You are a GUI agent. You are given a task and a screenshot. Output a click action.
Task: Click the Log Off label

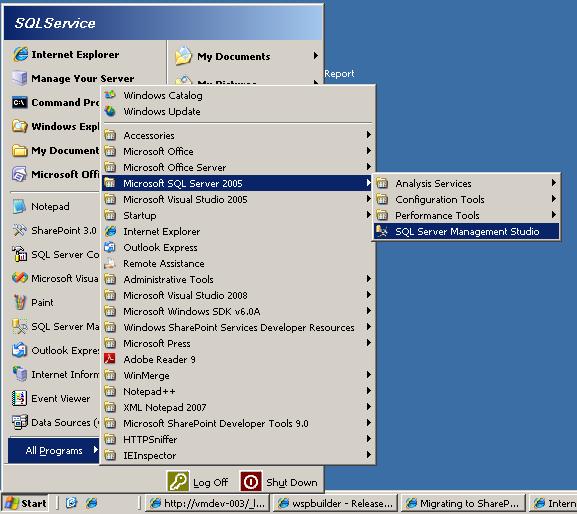pyautogui.click(x=210, y=482)
